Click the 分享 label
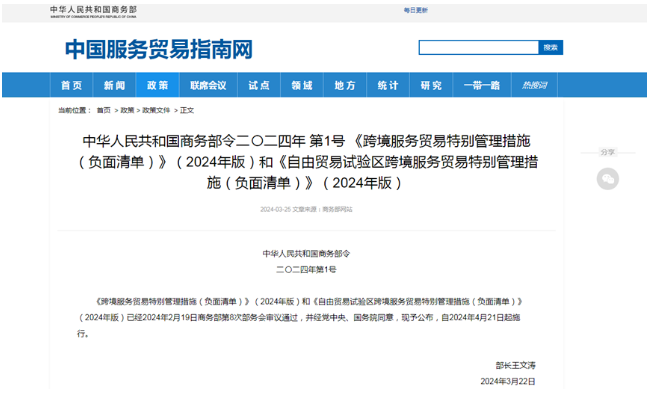650x395 pixels. point(608,152)
